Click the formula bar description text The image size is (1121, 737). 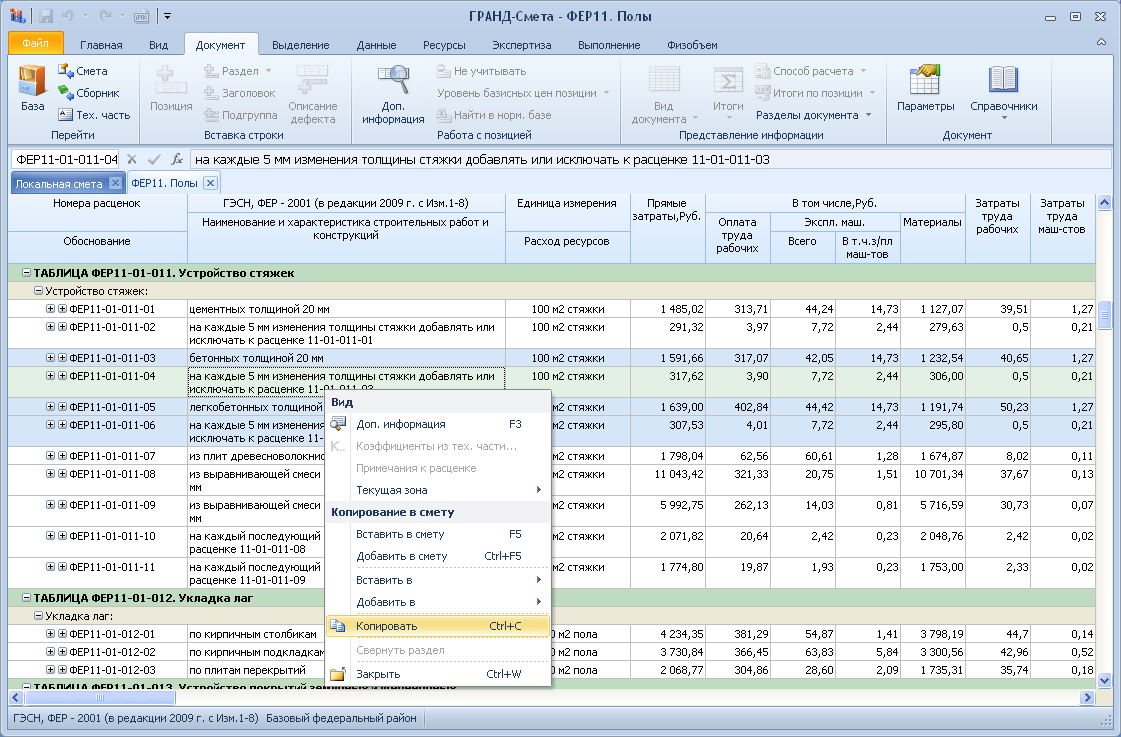pyautogui.click(x=482, y=159)
